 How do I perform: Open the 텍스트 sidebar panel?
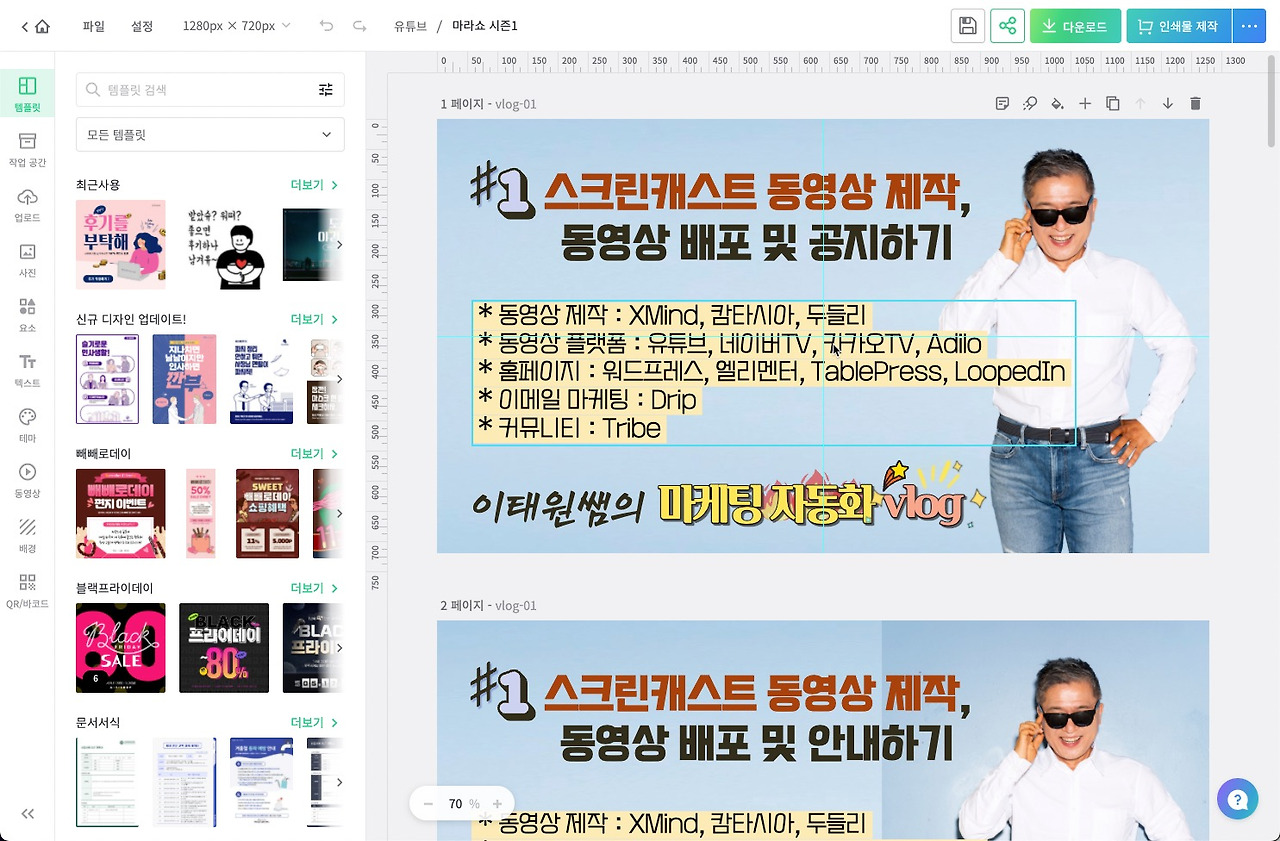27,370
